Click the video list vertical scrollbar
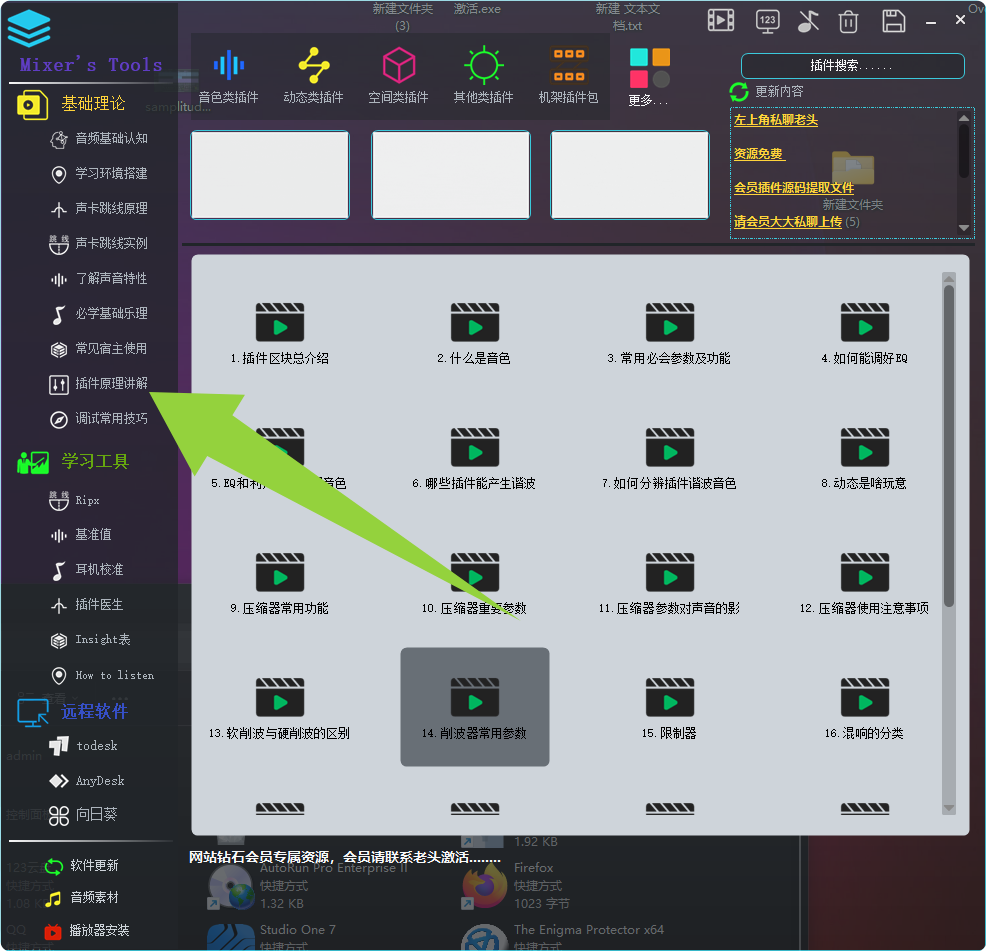 pos(948,447)
